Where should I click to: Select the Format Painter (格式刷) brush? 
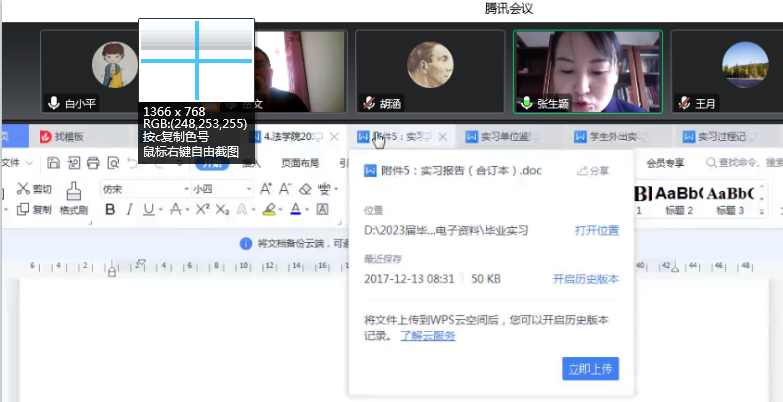point(74,198)
